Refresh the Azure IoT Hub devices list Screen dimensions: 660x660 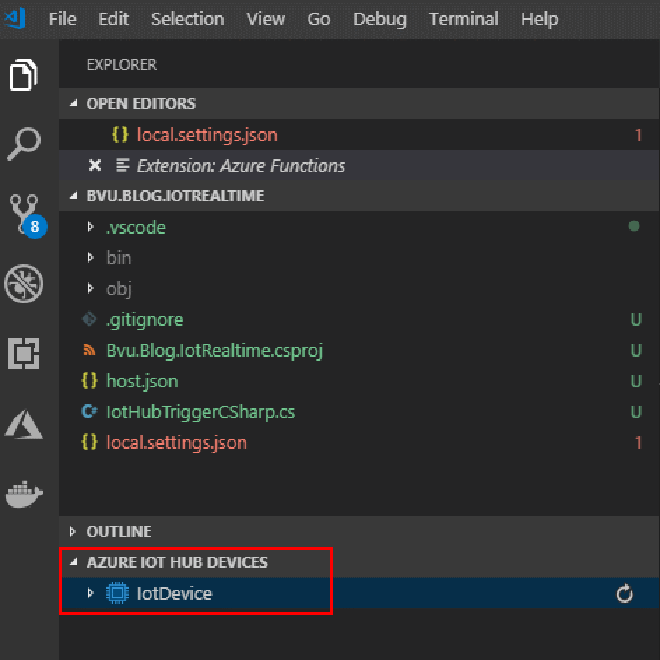click(625, 594)
